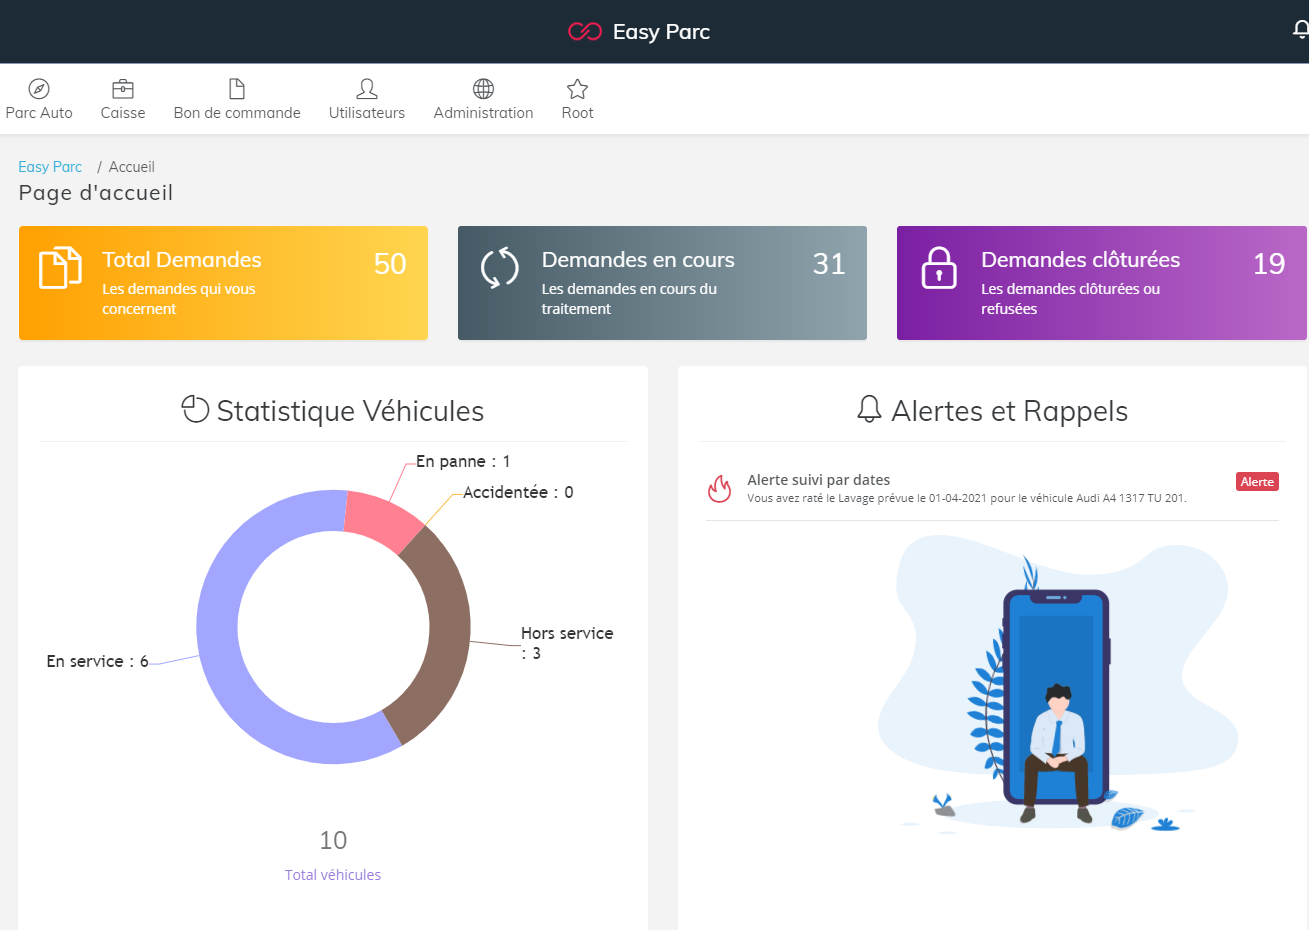Screen dimensions: 1312x930
Task: Open the Utilisateurs person icon
Action: [x=367, y=89]
